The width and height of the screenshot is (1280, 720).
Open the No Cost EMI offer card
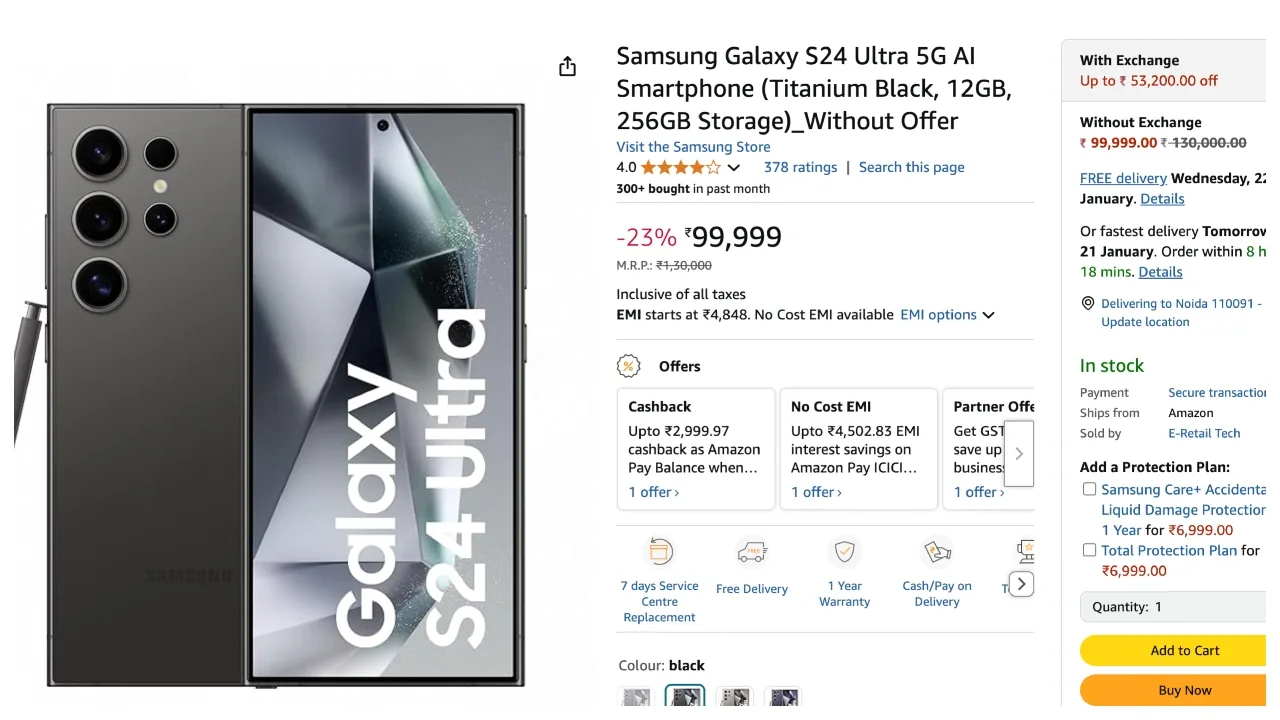[x=858, y=449]
